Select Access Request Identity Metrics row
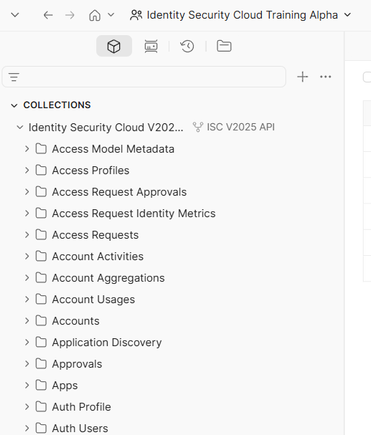 (x=172, y=213)
